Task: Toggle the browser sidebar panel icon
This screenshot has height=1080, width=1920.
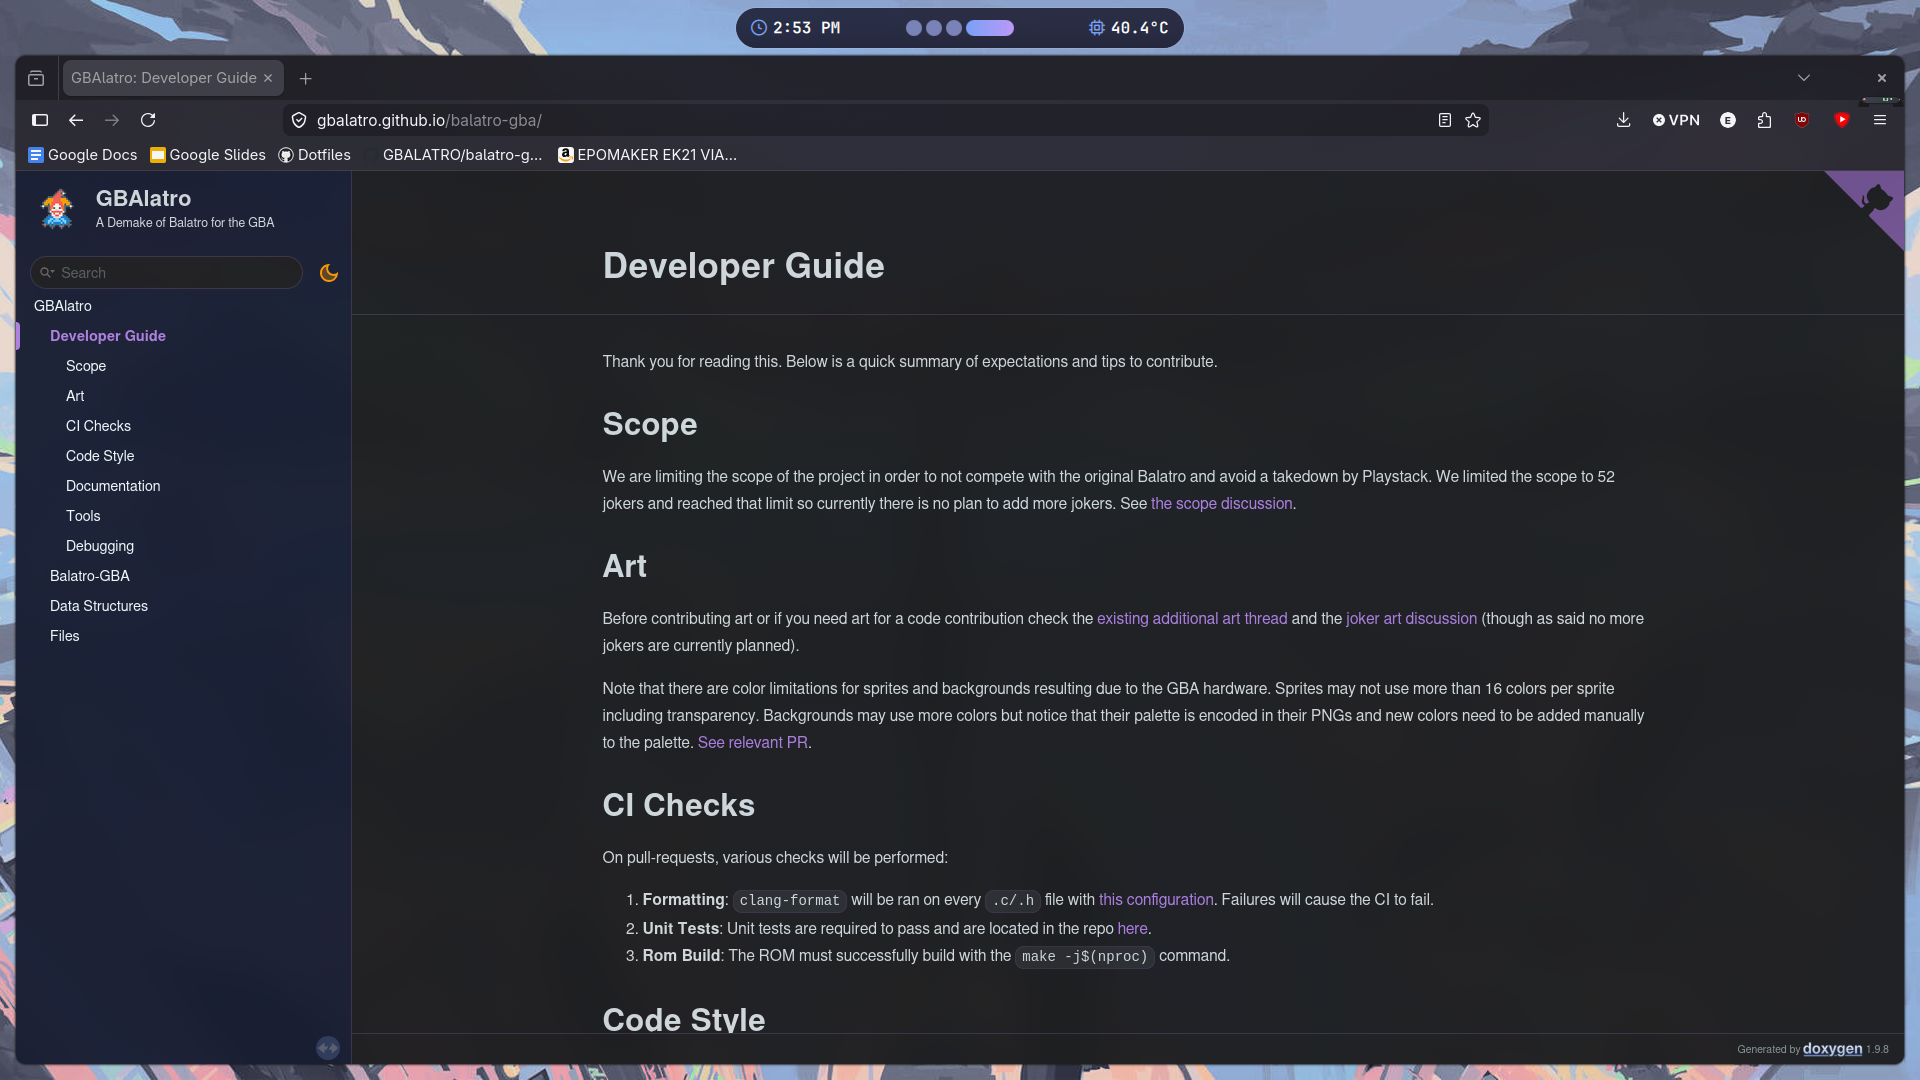Action: (40, 120)
